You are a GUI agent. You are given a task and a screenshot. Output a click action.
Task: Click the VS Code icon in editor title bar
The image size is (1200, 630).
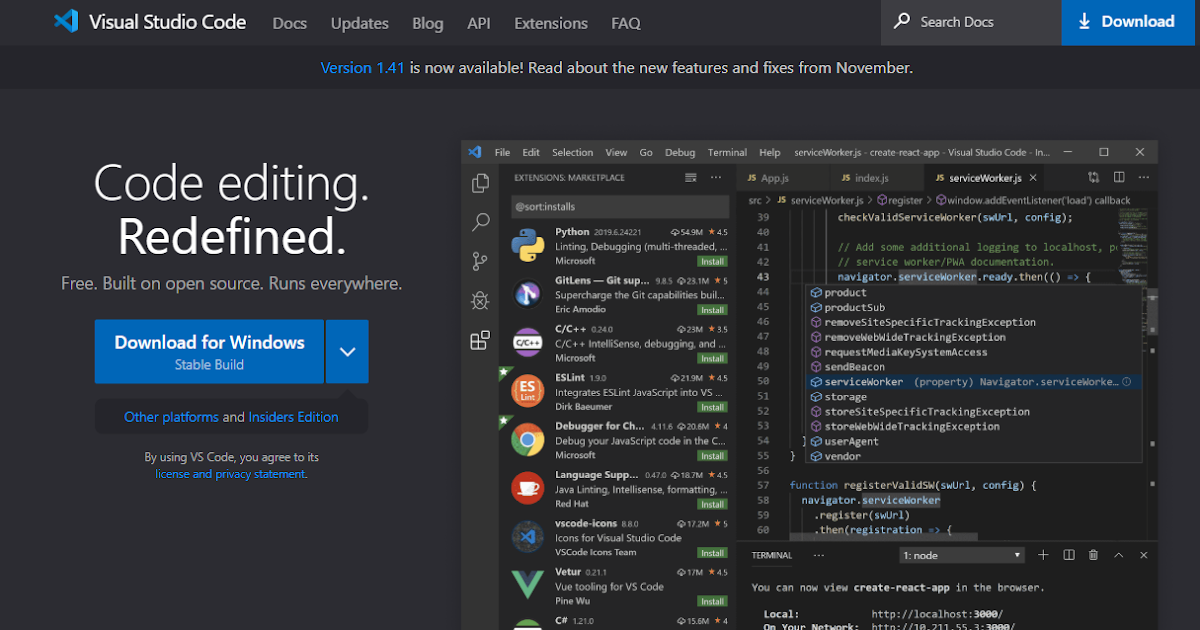475,152
